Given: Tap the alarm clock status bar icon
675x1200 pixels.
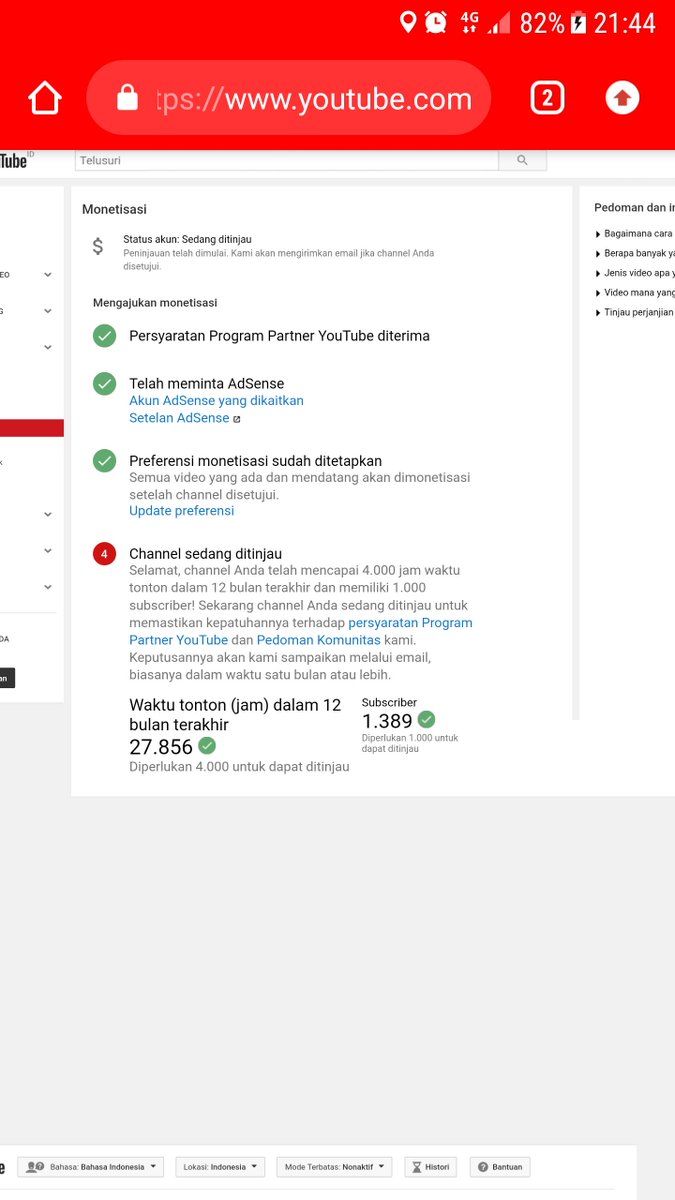Looking at the screenshot, I should click(x=436, y=22).
